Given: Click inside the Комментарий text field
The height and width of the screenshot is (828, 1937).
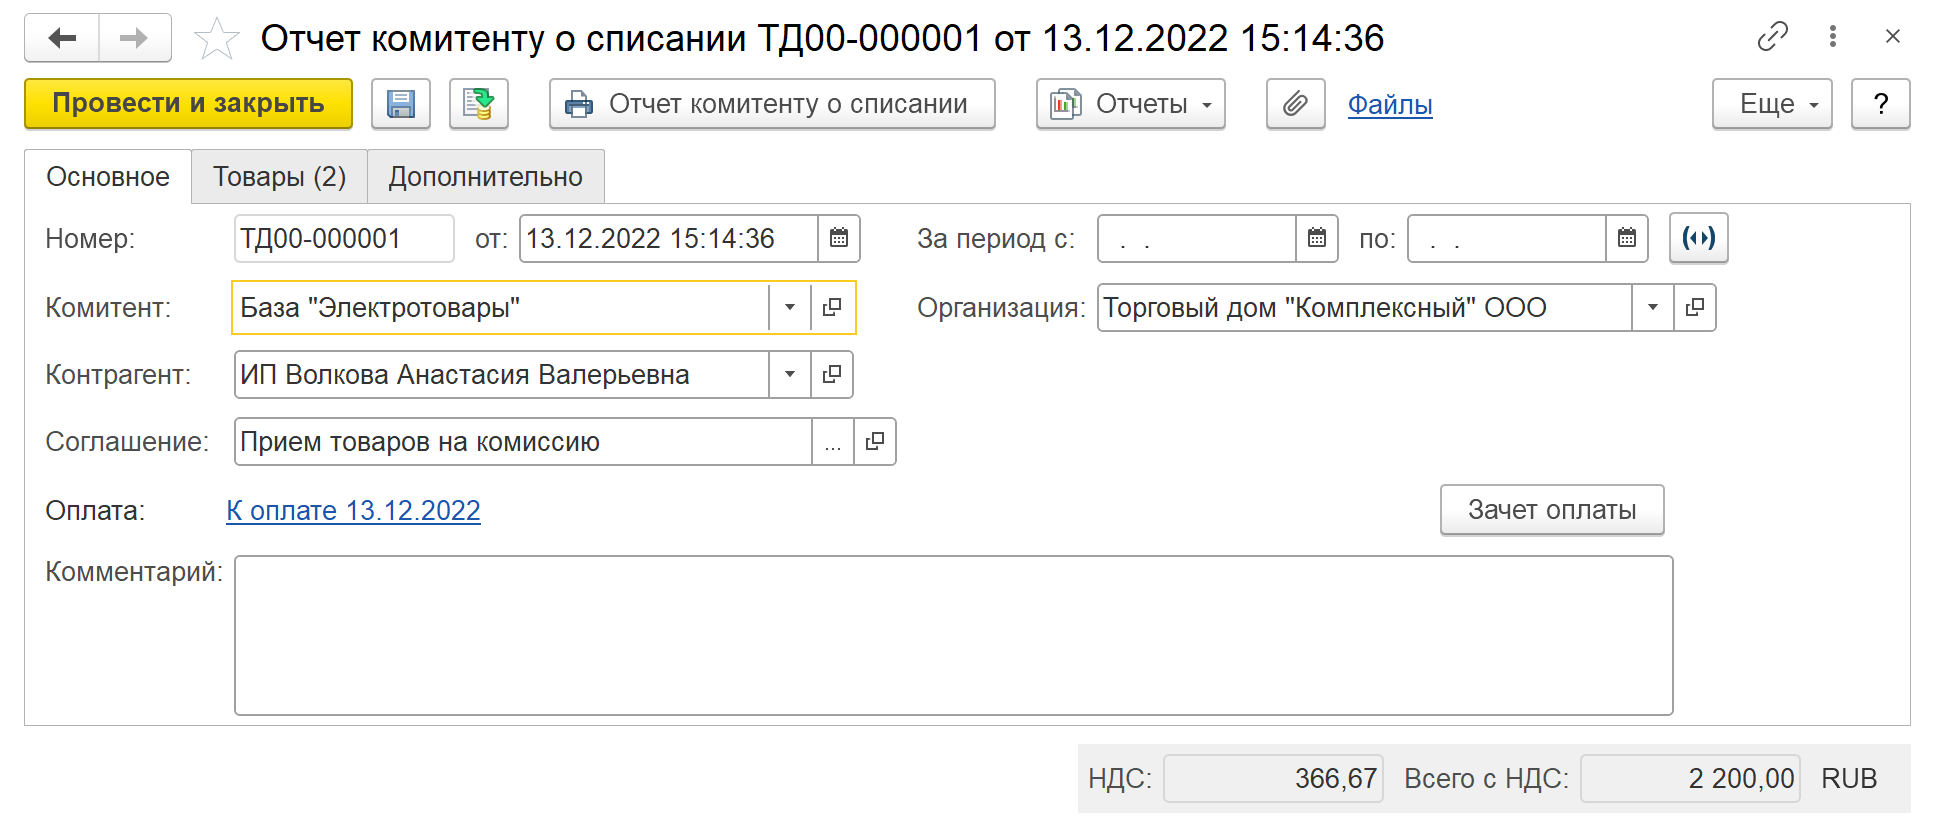Looking at the screenshot, I should [952, 636].
